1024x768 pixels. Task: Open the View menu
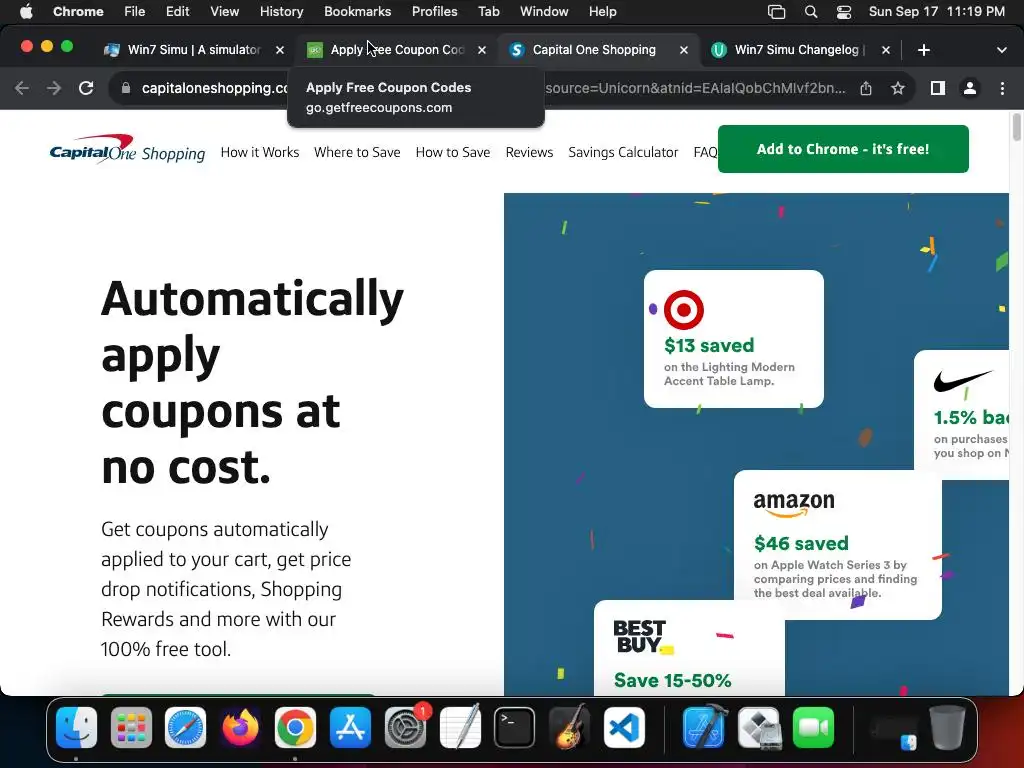224,12
